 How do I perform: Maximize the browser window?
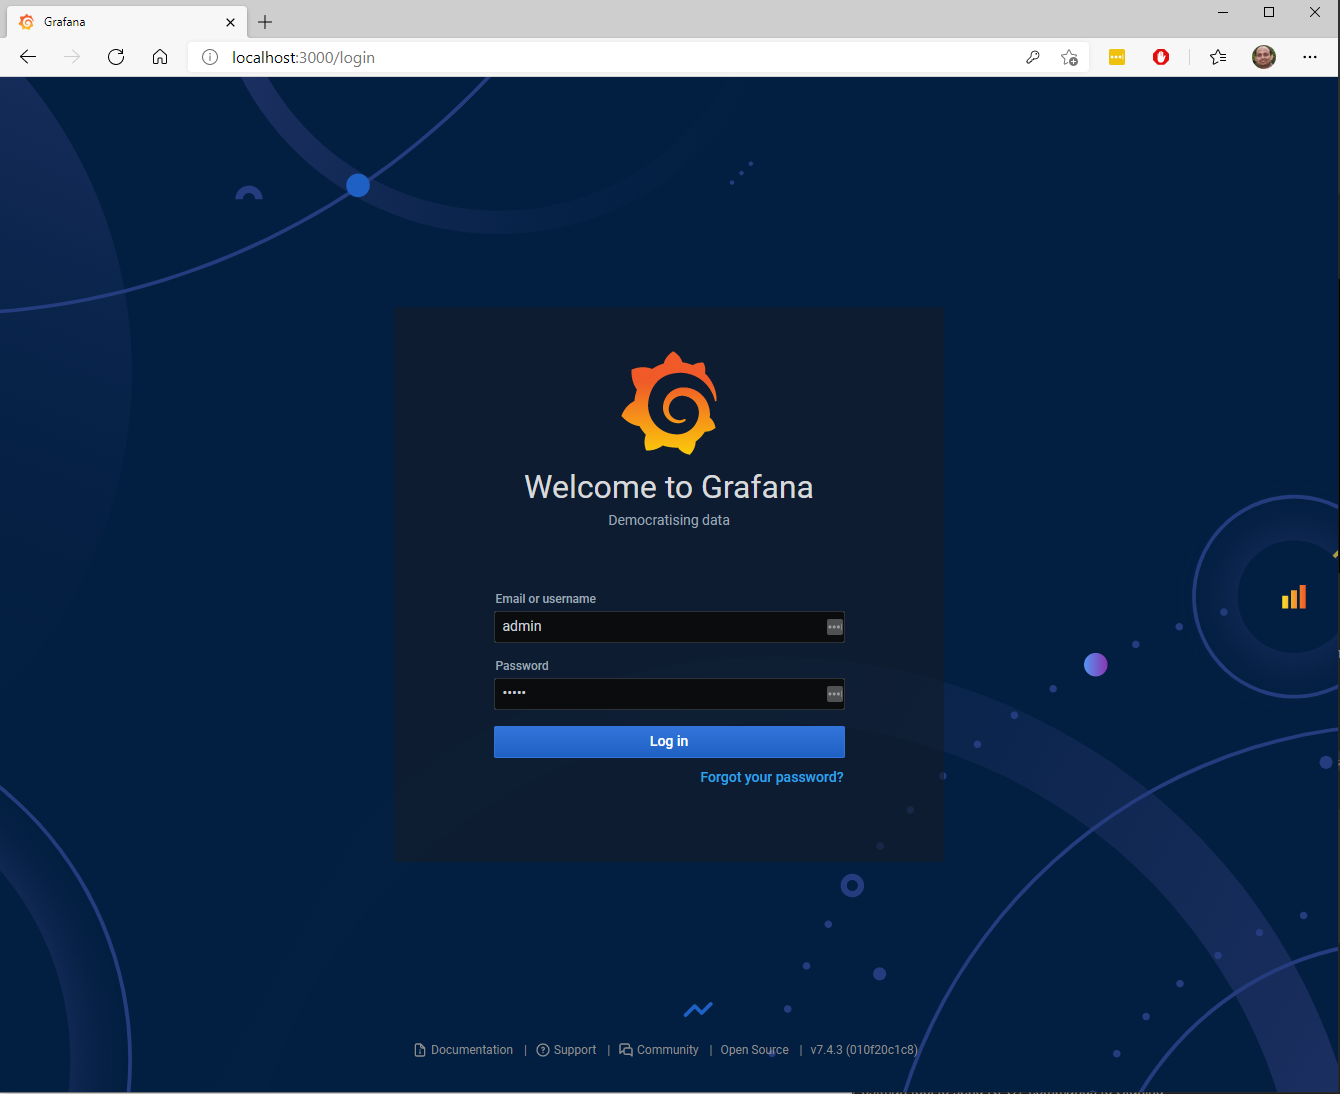[x=1269, y=13]
